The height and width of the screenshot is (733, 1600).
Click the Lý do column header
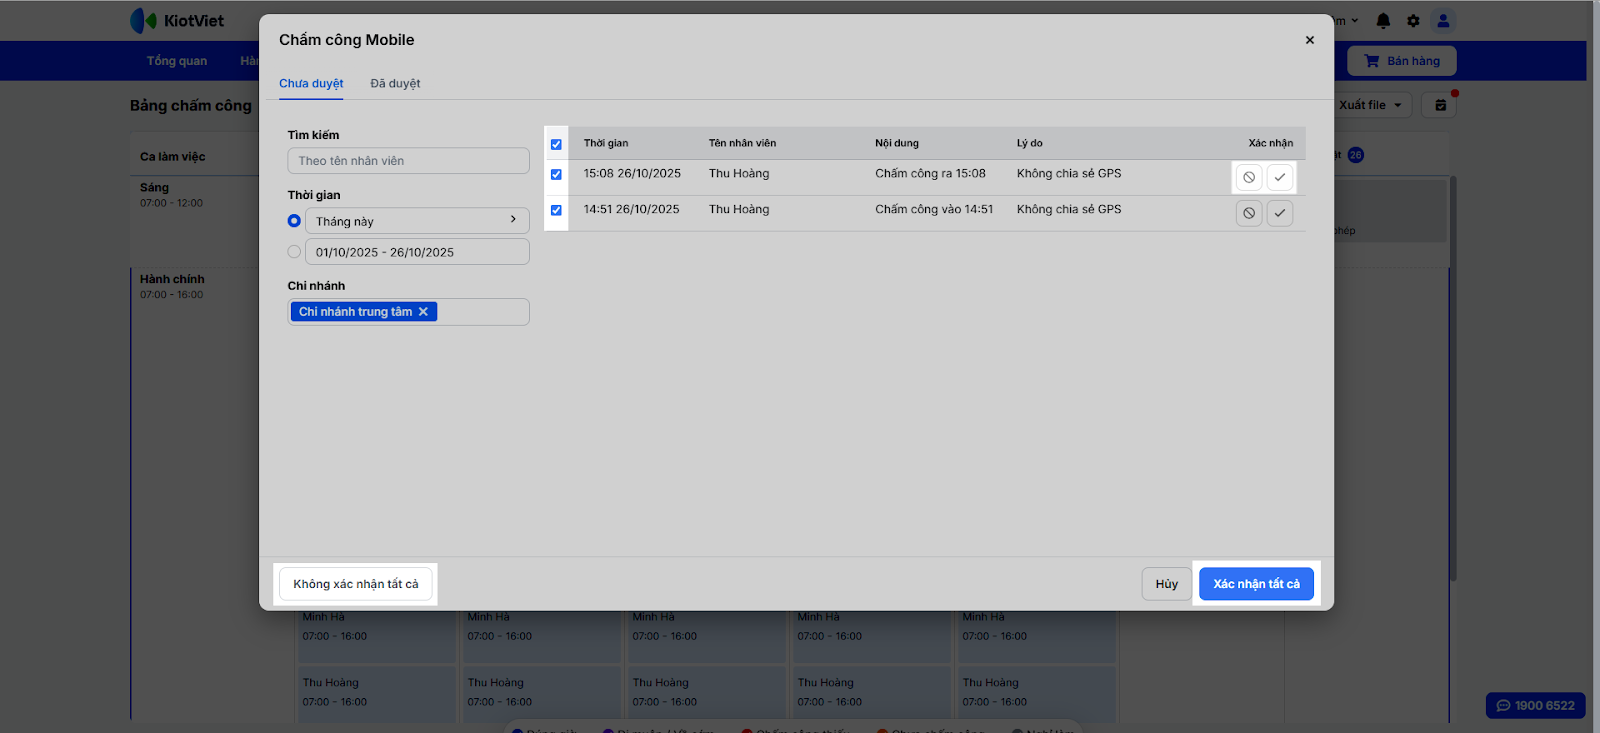point(1030,143)
